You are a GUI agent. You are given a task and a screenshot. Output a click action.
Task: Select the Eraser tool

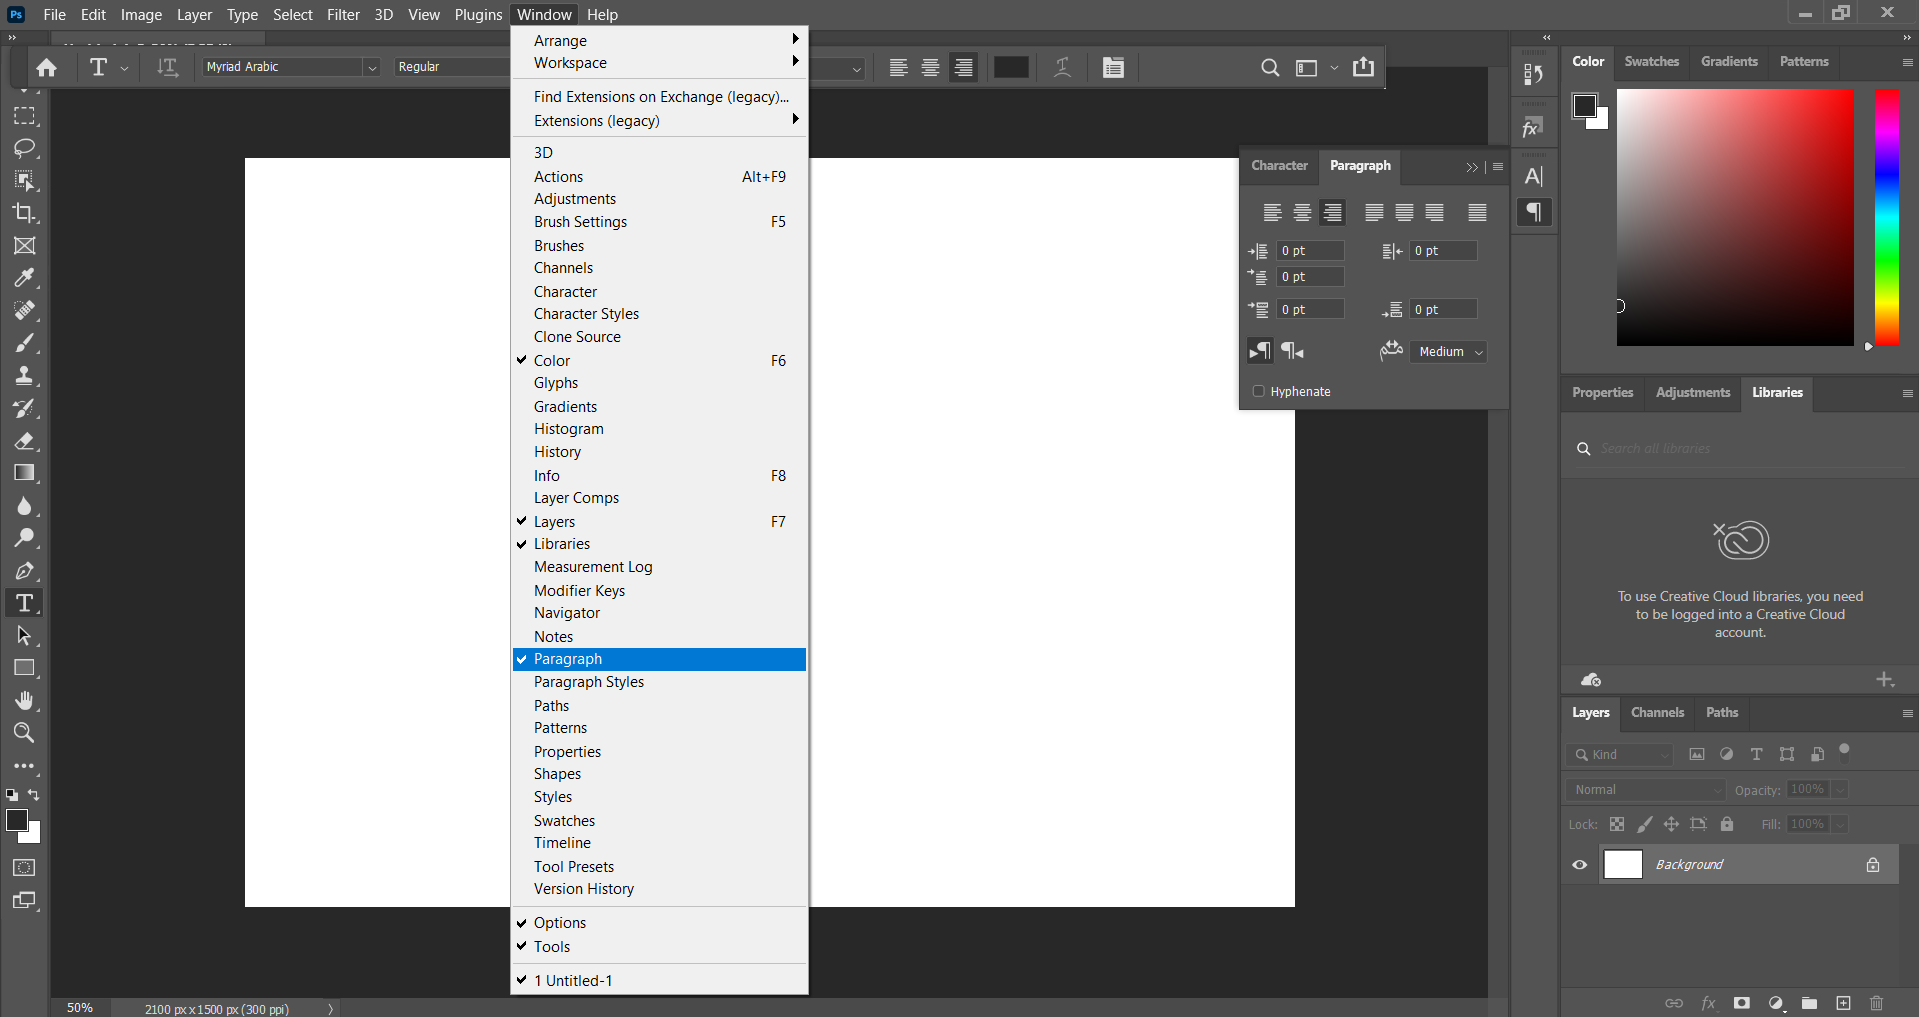pos(24,441)
